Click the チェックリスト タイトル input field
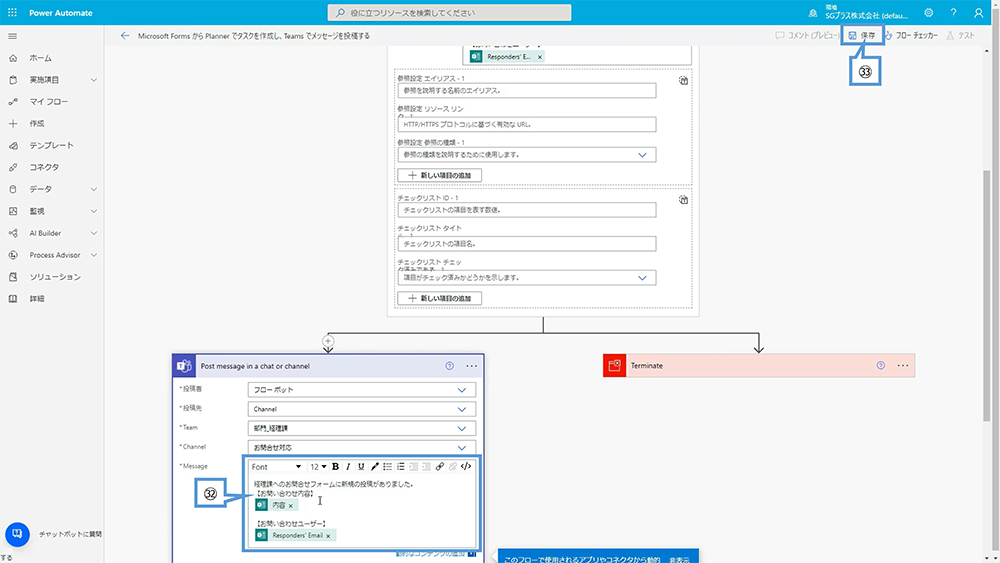This screenshot has height=563, width=1000. tap(527, 244)
